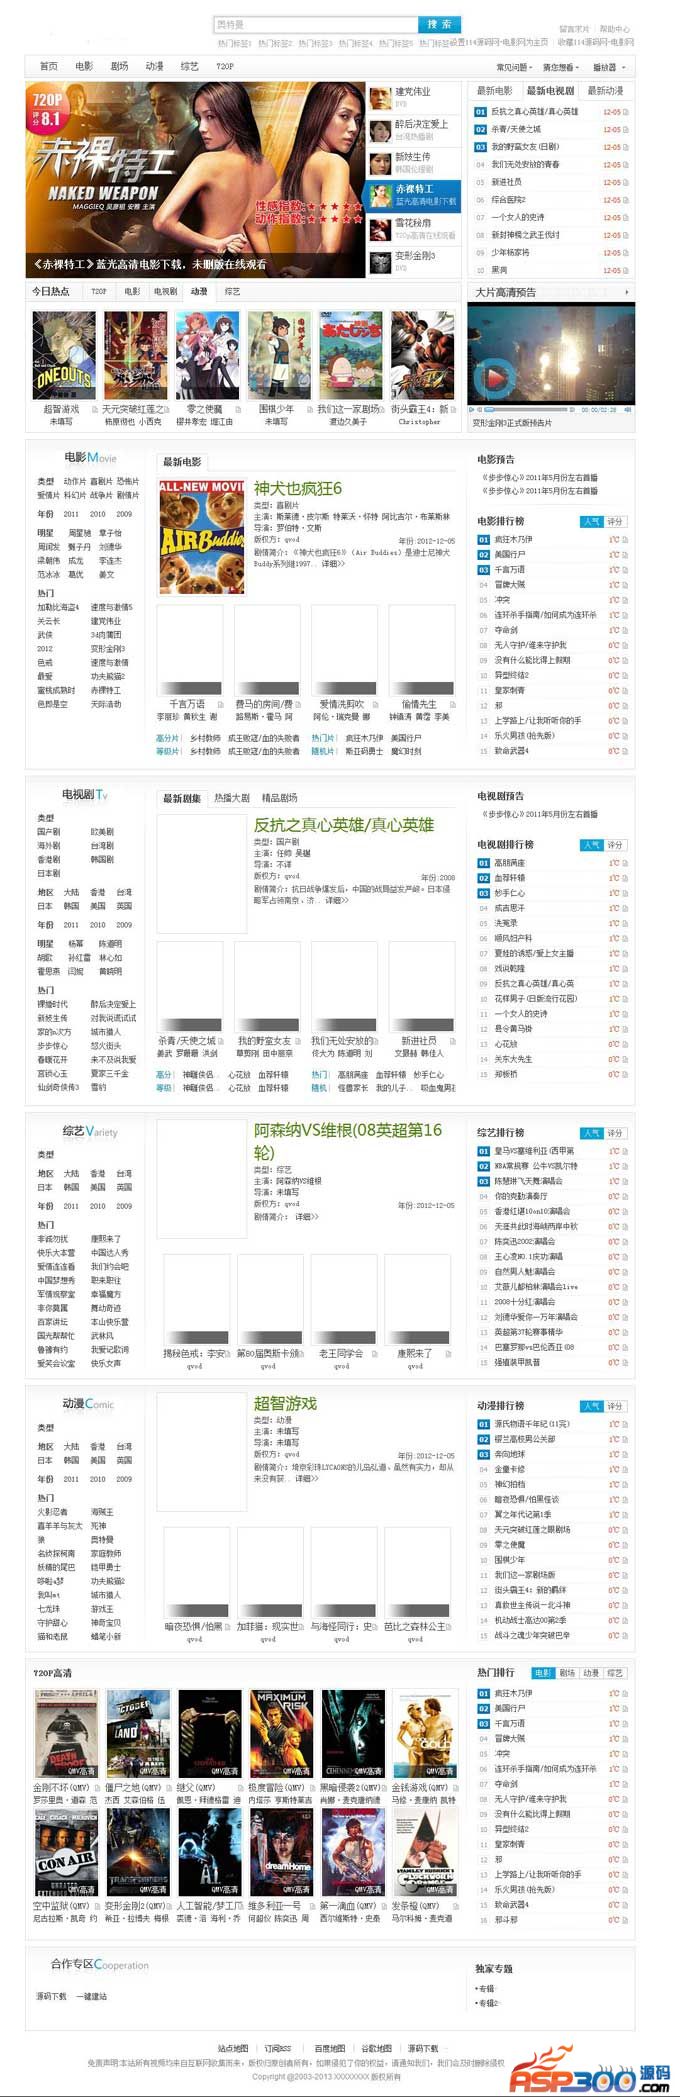680x2097 pixels.
Task: Open 动漫 in the main navigation bar
Action: coord(154,66)
